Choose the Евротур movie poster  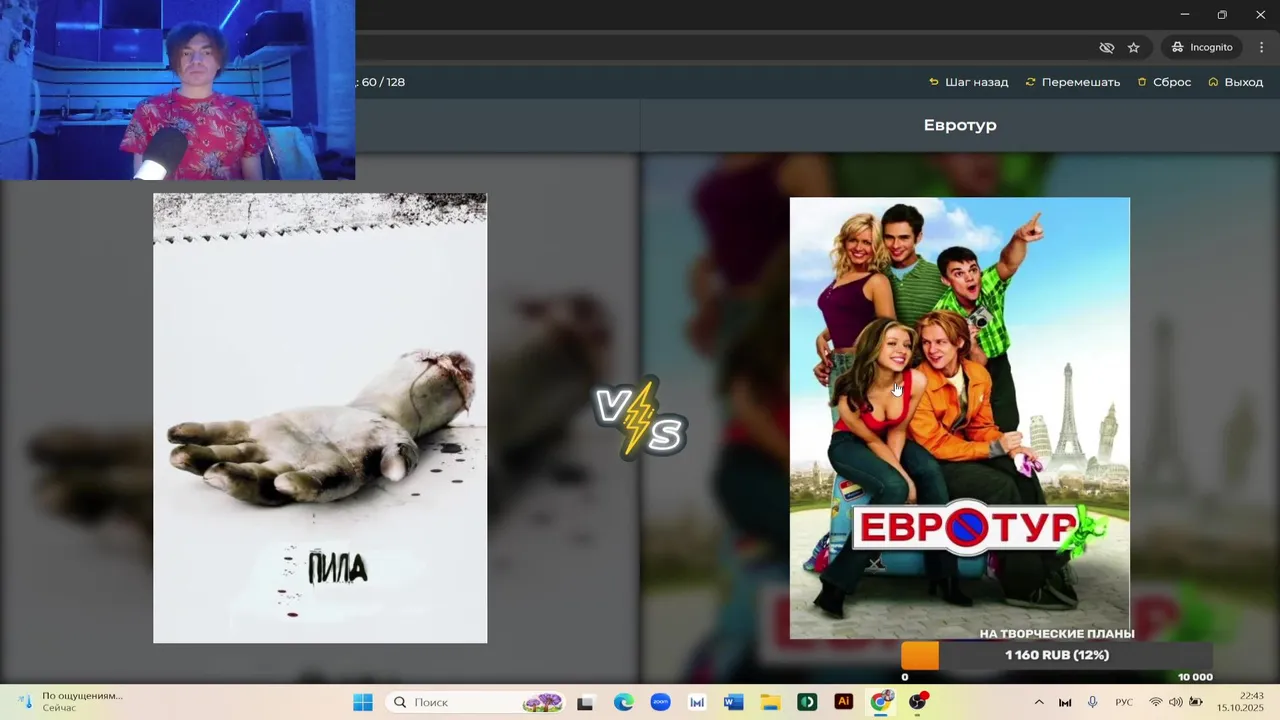960,418
